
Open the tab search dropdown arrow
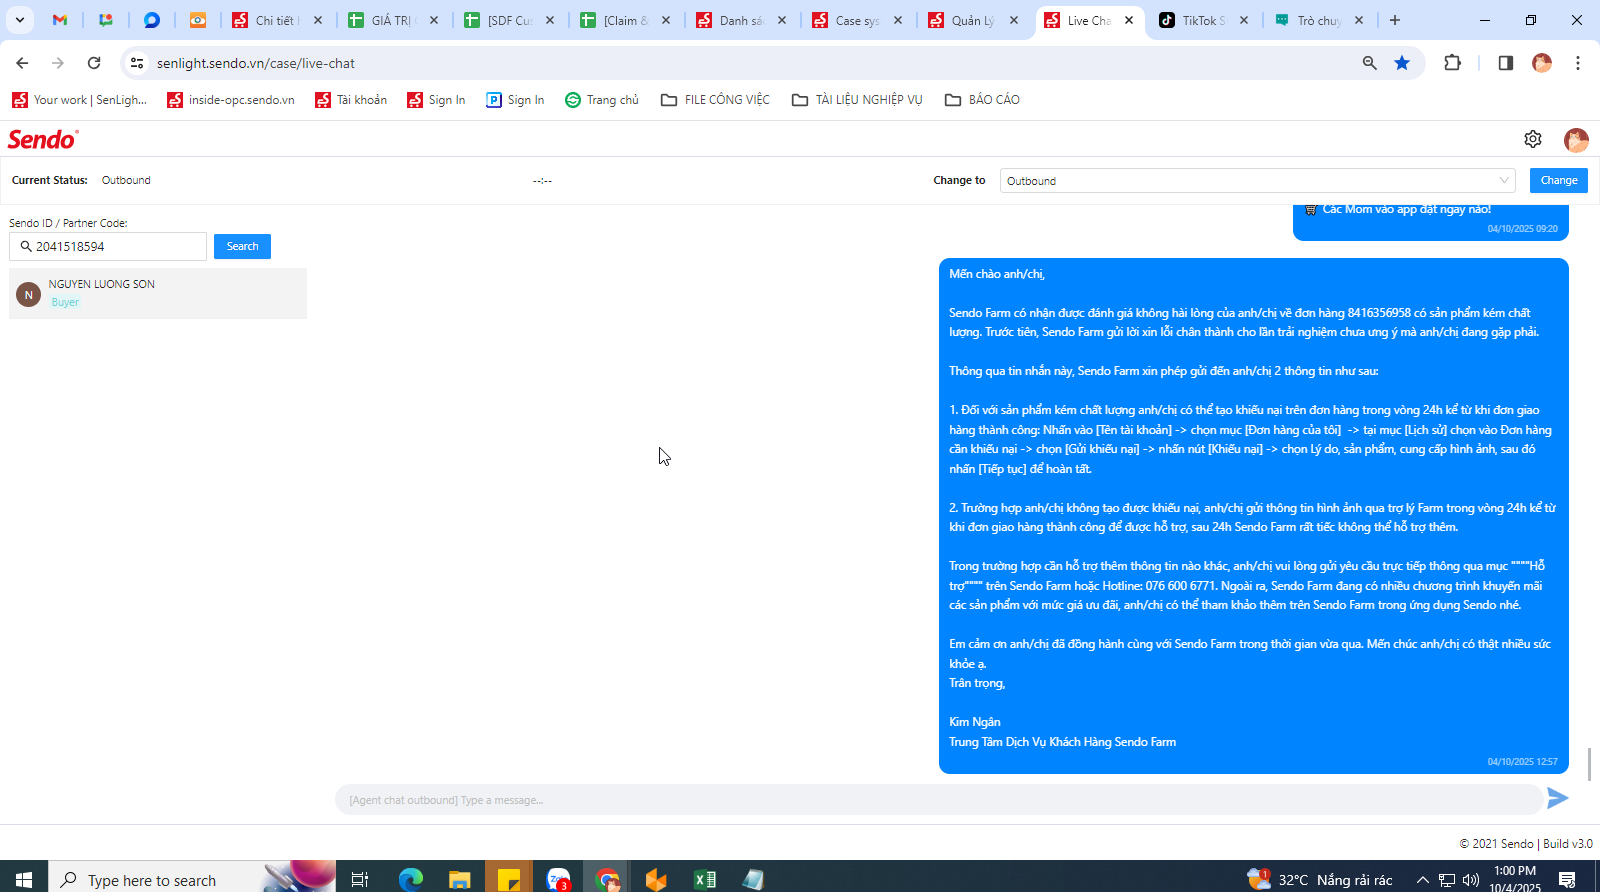click(19, 20)
